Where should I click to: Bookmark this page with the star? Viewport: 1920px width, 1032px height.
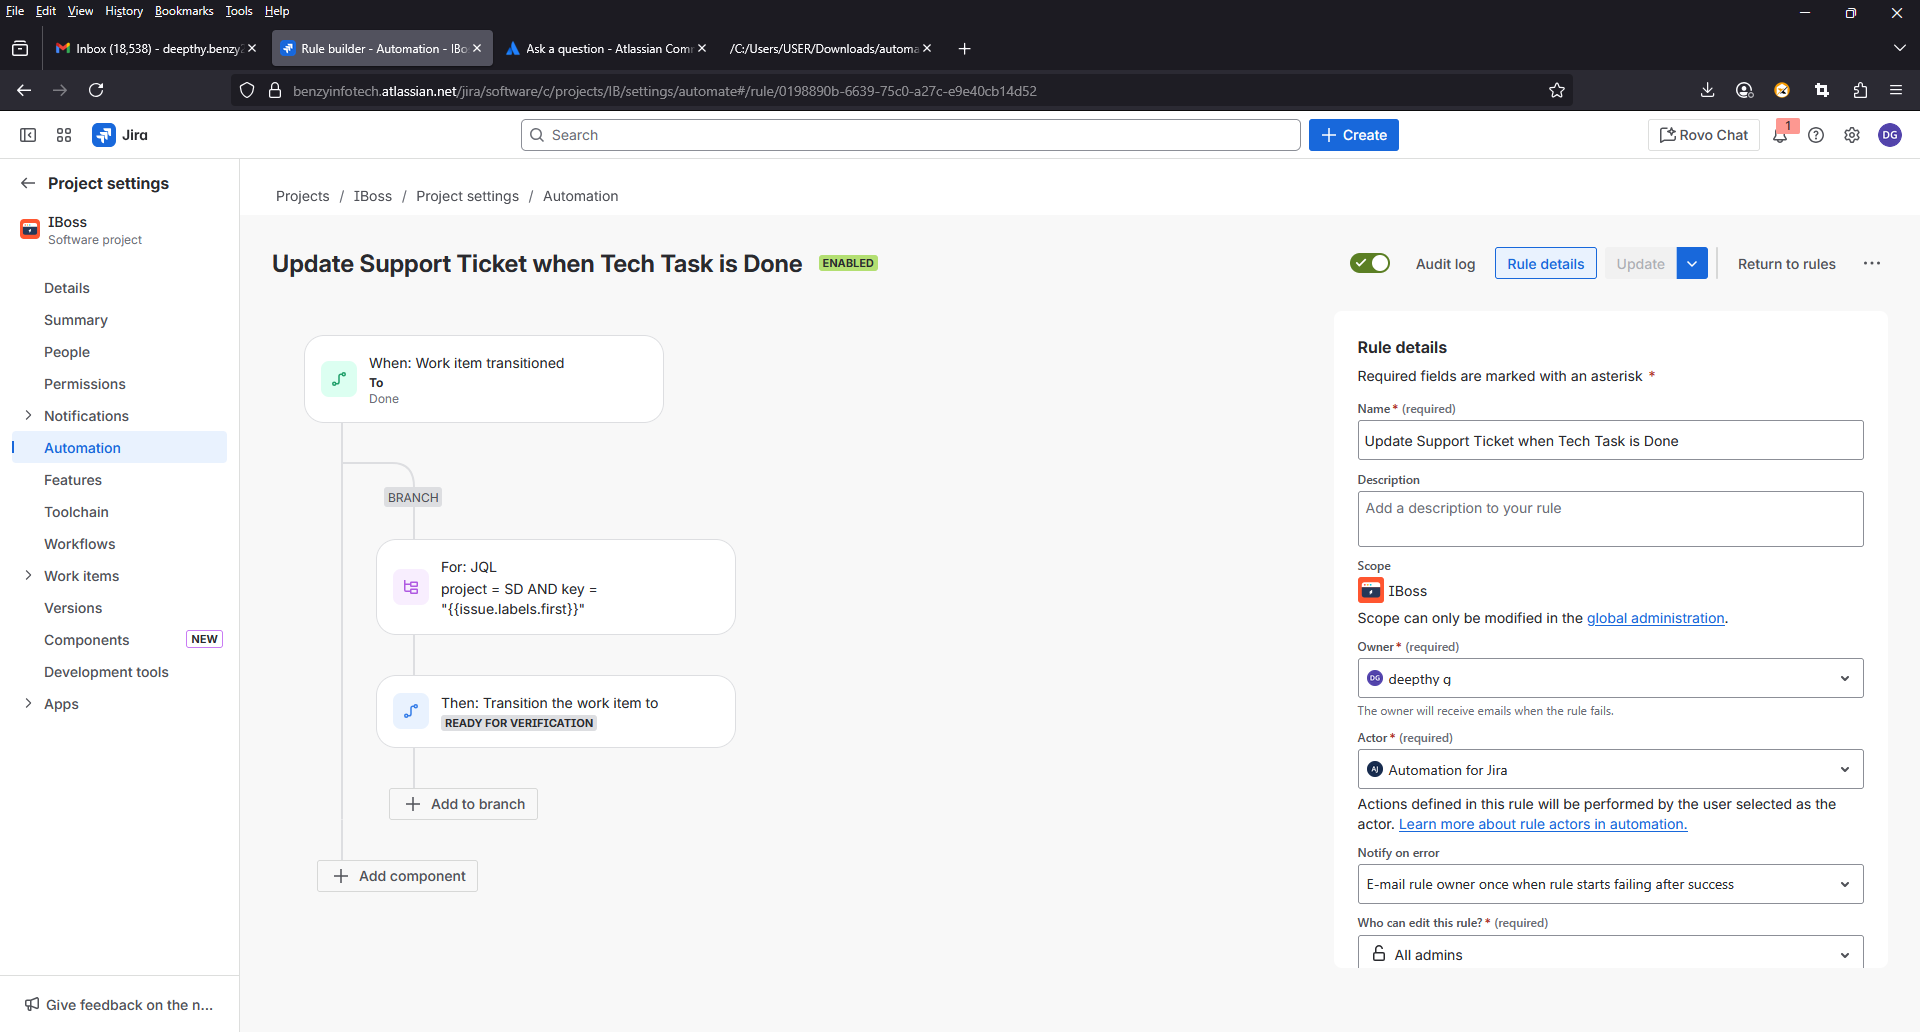[x=1557, y=90]
